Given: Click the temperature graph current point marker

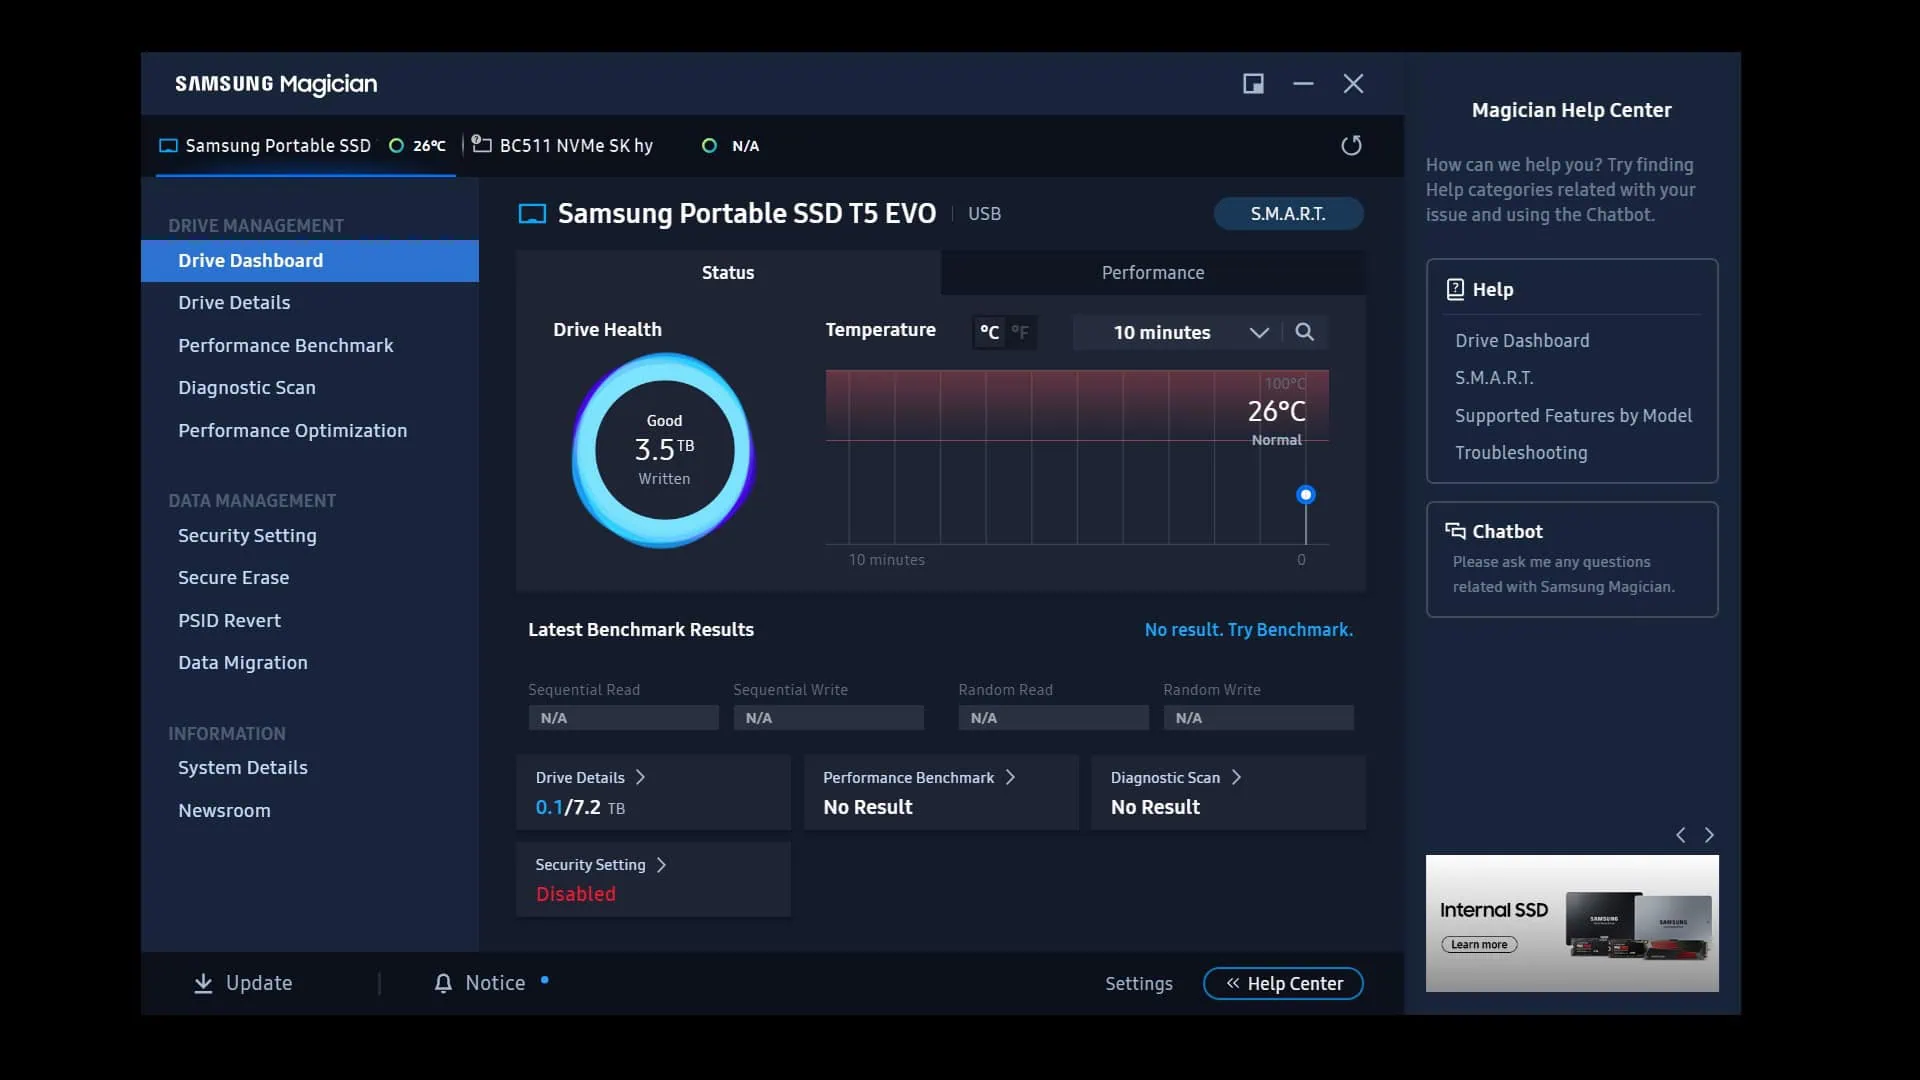Looking at the screenshot, I should (1305, 494).
